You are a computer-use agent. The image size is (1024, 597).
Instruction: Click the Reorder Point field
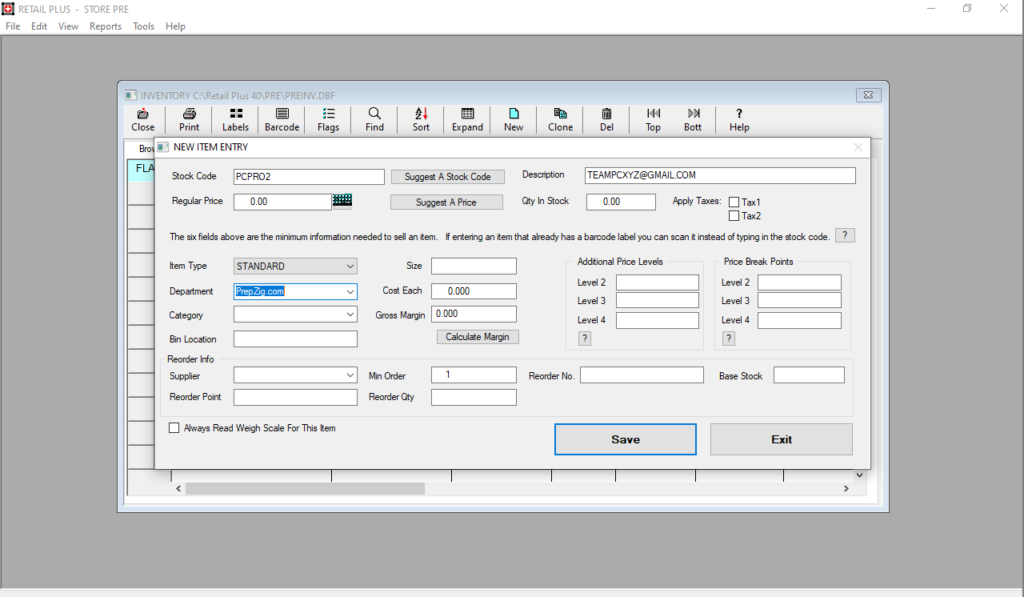295,397
